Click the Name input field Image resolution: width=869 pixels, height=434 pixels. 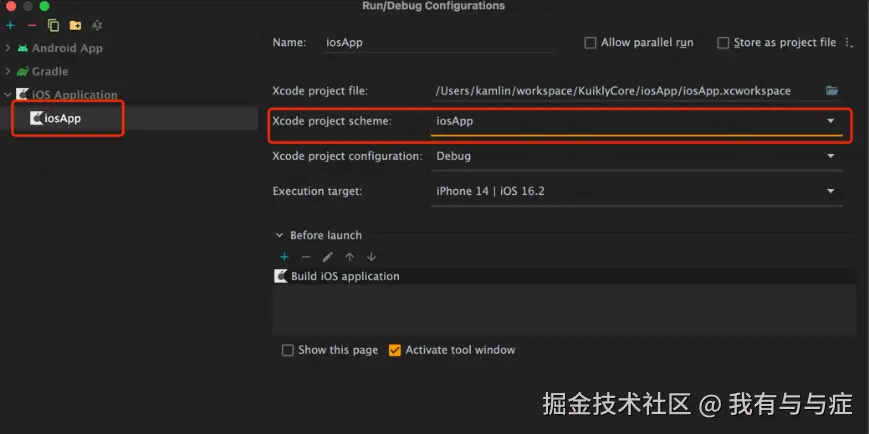[x=438, y=43]
